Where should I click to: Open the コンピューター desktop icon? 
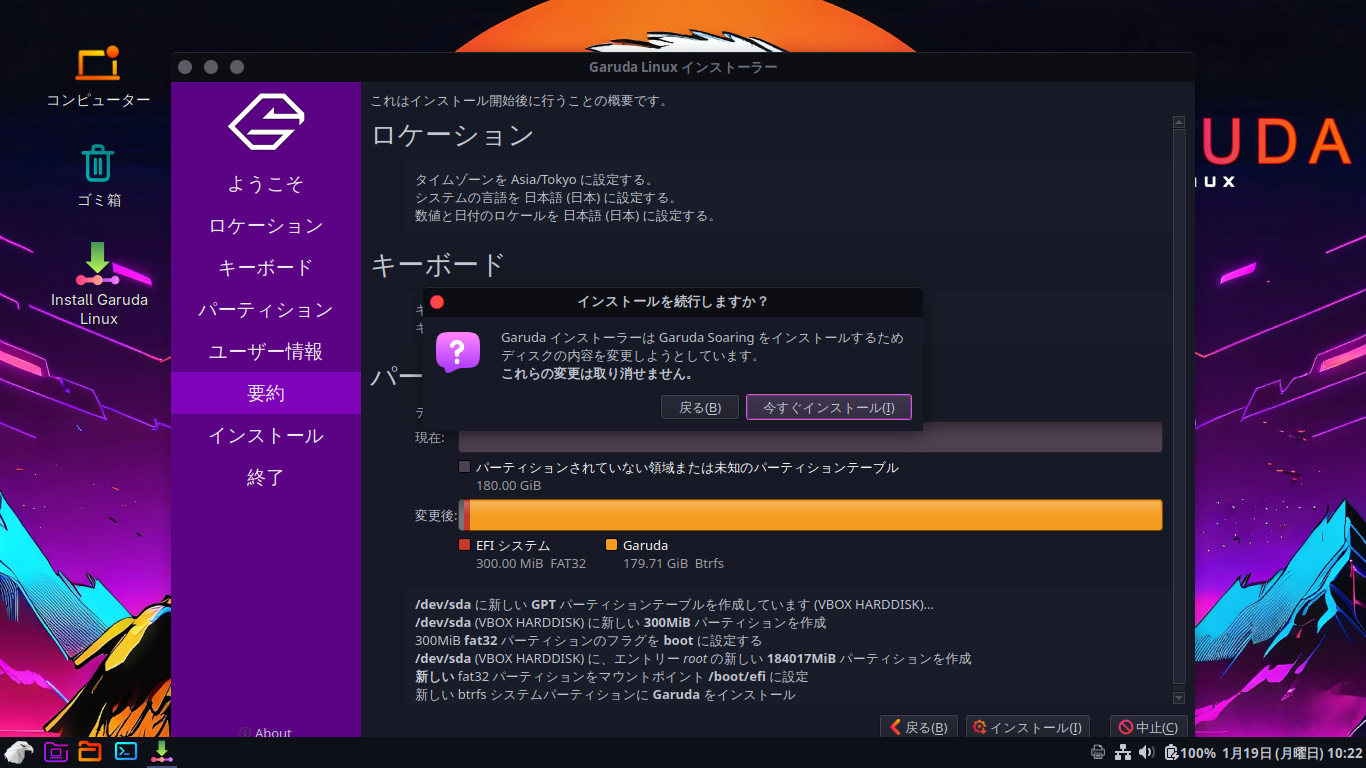pos(98,76)
